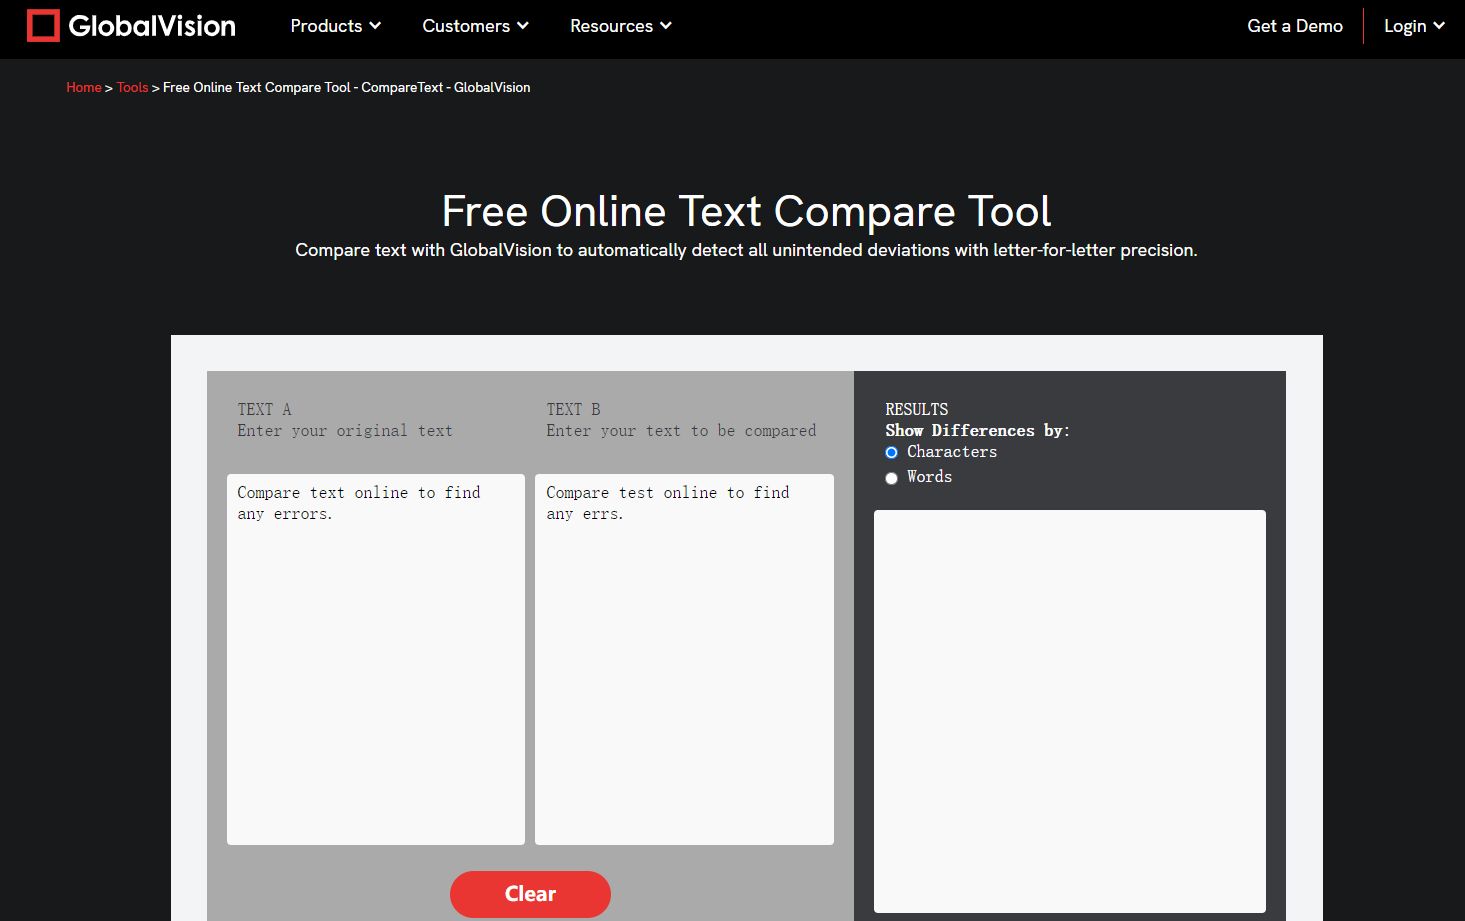Go to Home breadcrumb link

84,88
